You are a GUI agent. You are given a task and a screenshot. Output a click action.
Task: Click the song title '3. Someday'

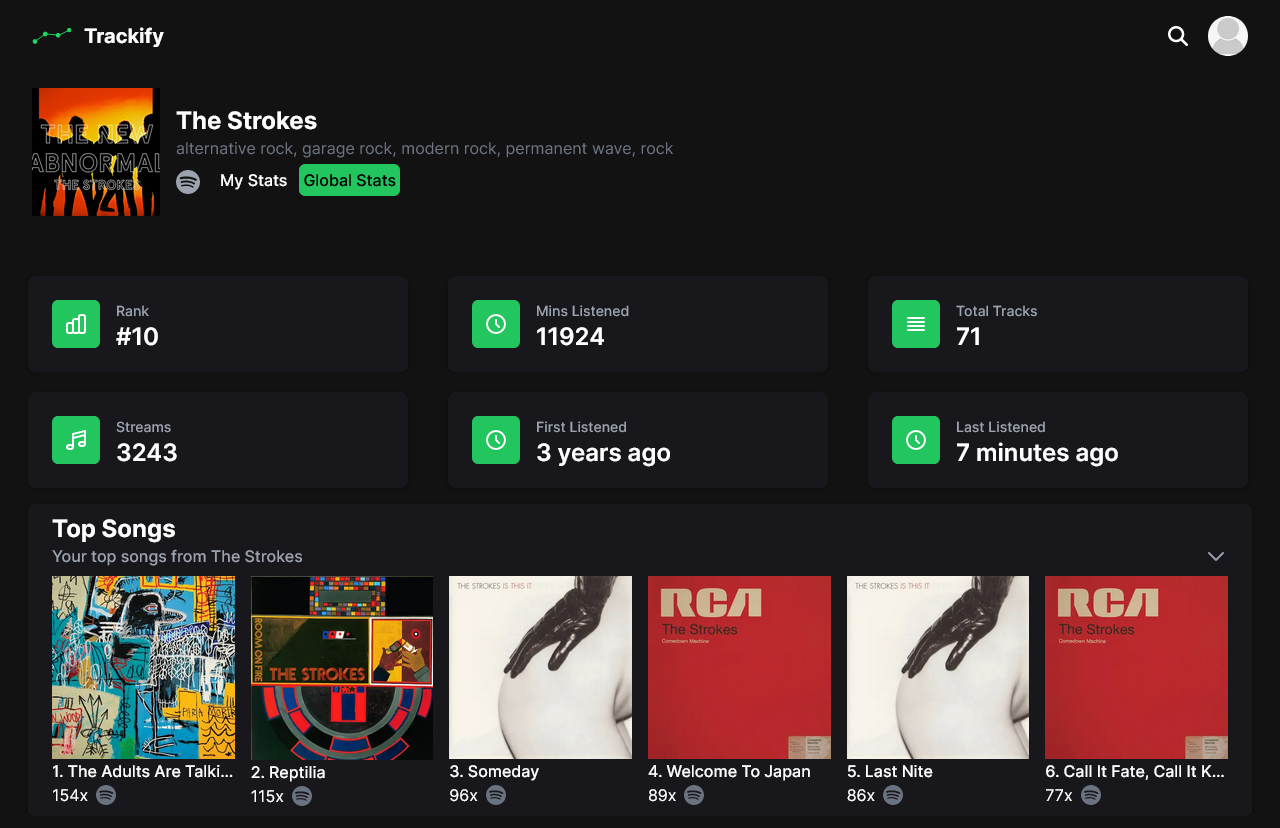point(494,771)
